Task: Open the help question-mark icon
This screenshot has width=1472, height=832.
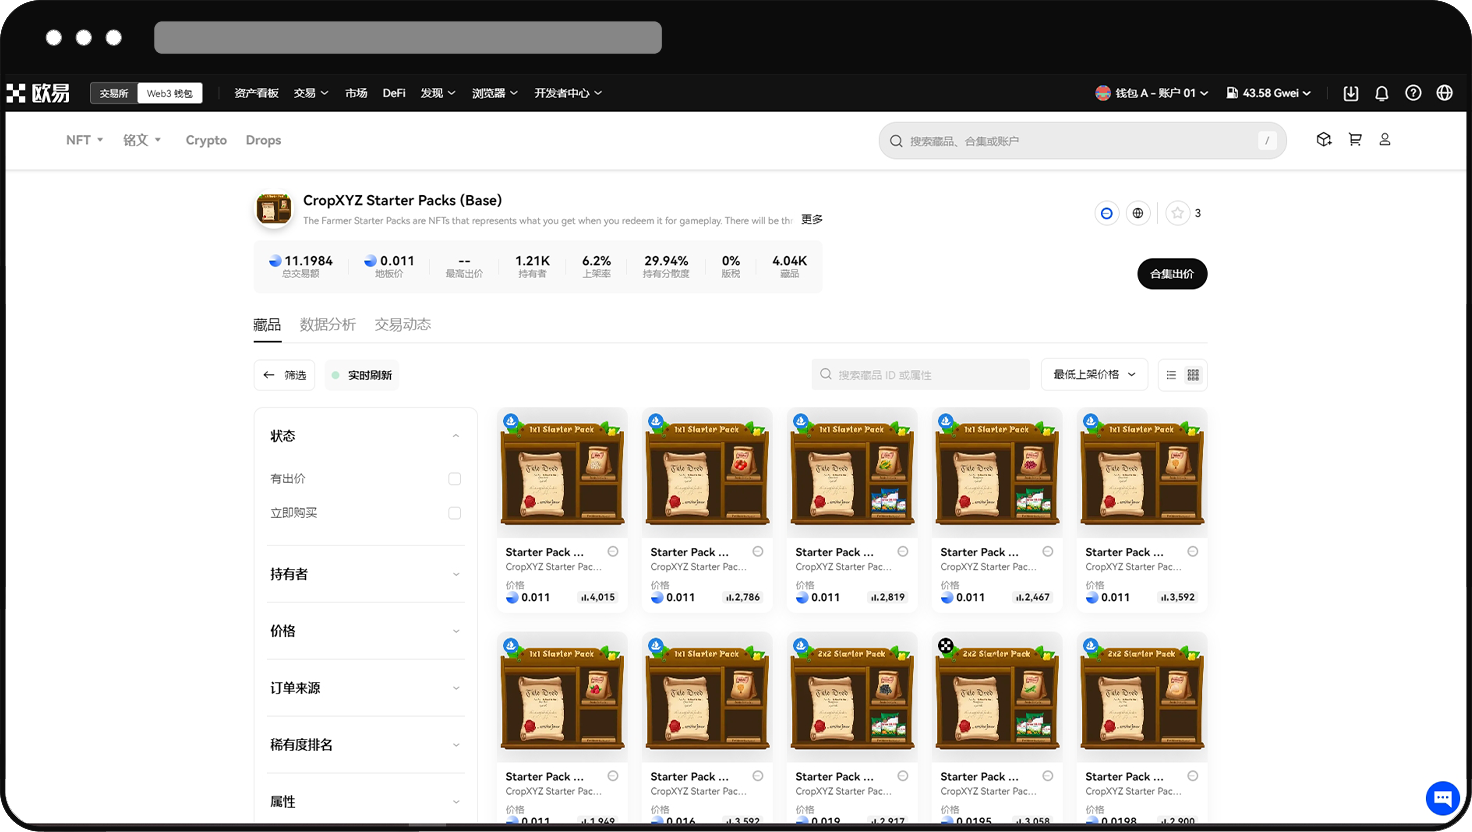Action: (1413, 93)
